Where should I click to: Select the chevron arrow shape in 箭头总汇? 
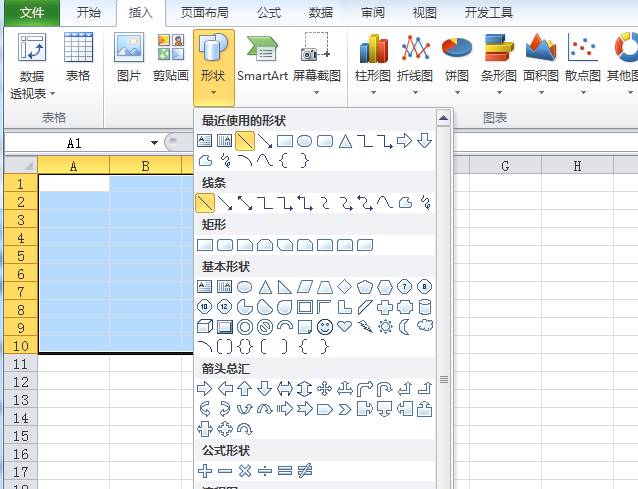coord(345,409)
